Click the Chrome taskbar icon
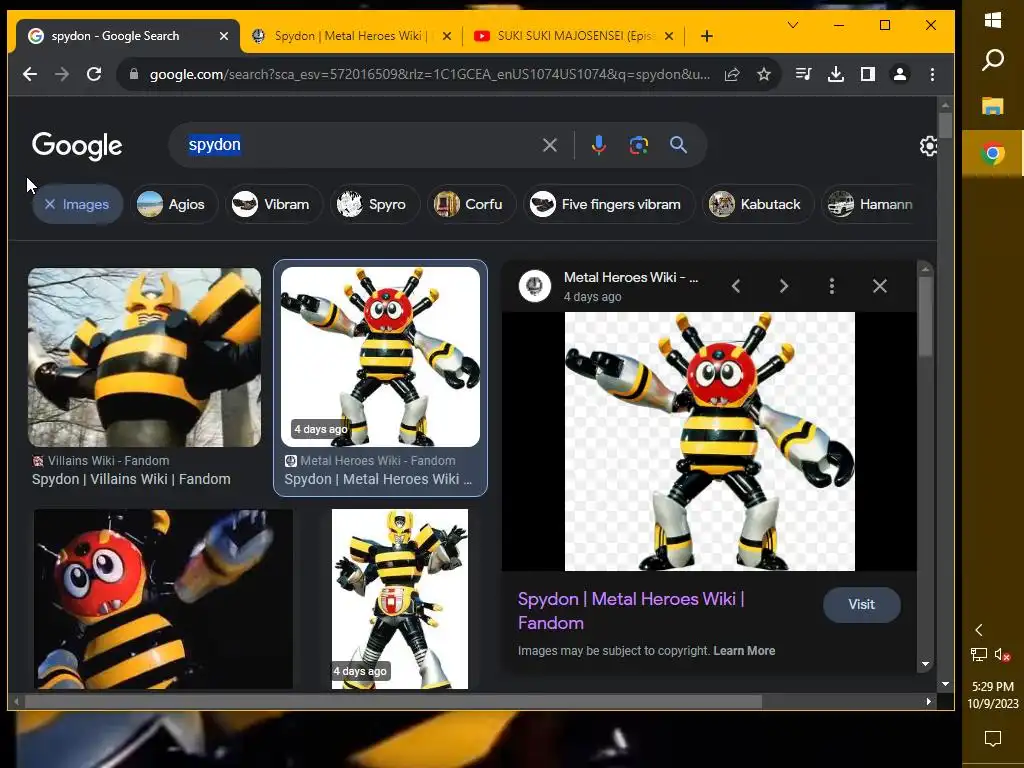Image resolution: width=1024 pixels, height=768 pixels. tap(993, 153)
